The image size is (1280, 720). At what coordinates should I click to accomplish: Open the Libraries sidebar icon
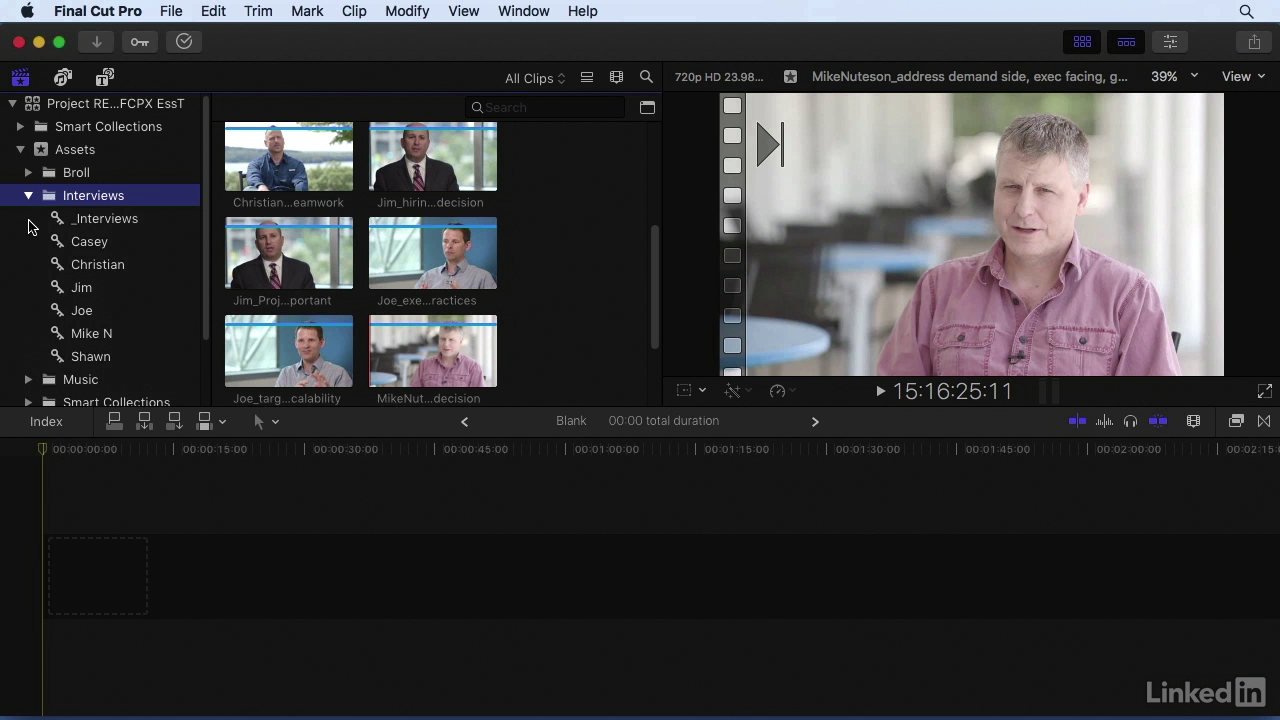pos(20,77)
